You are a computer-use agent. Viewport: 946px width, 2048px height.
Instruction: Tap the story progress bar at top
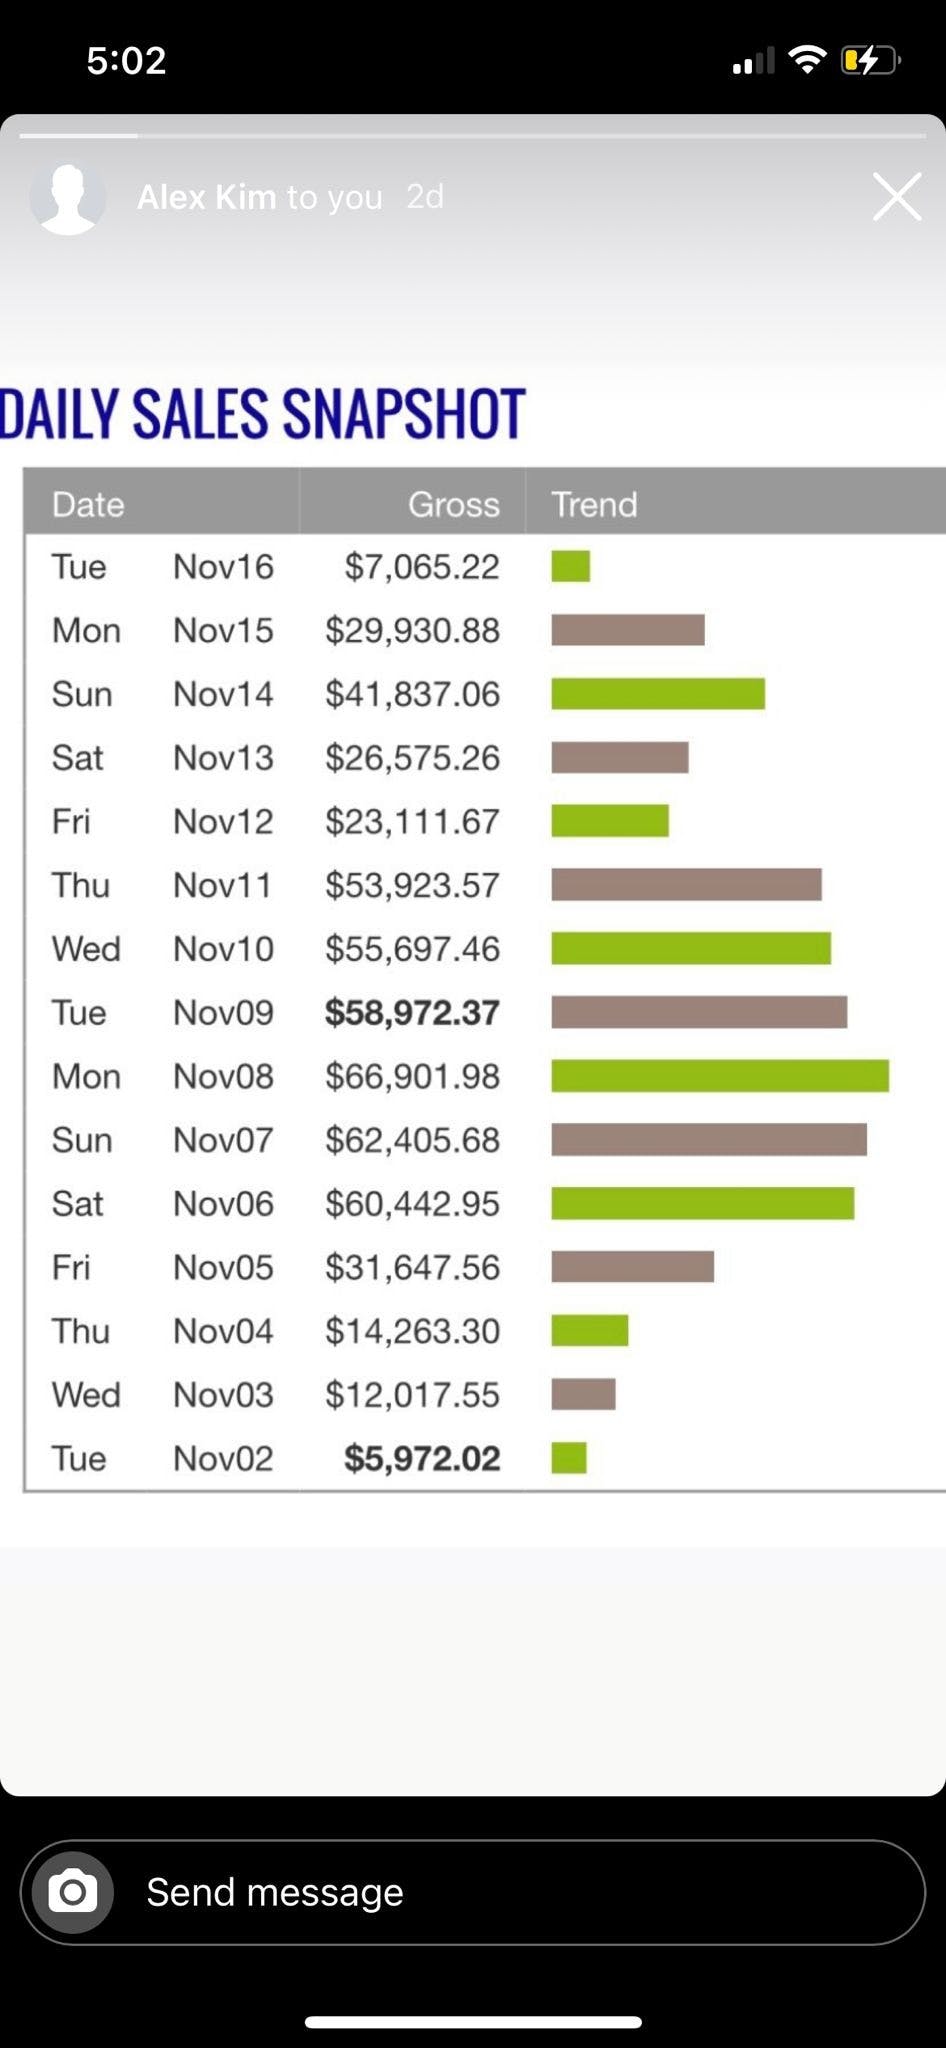472,134
